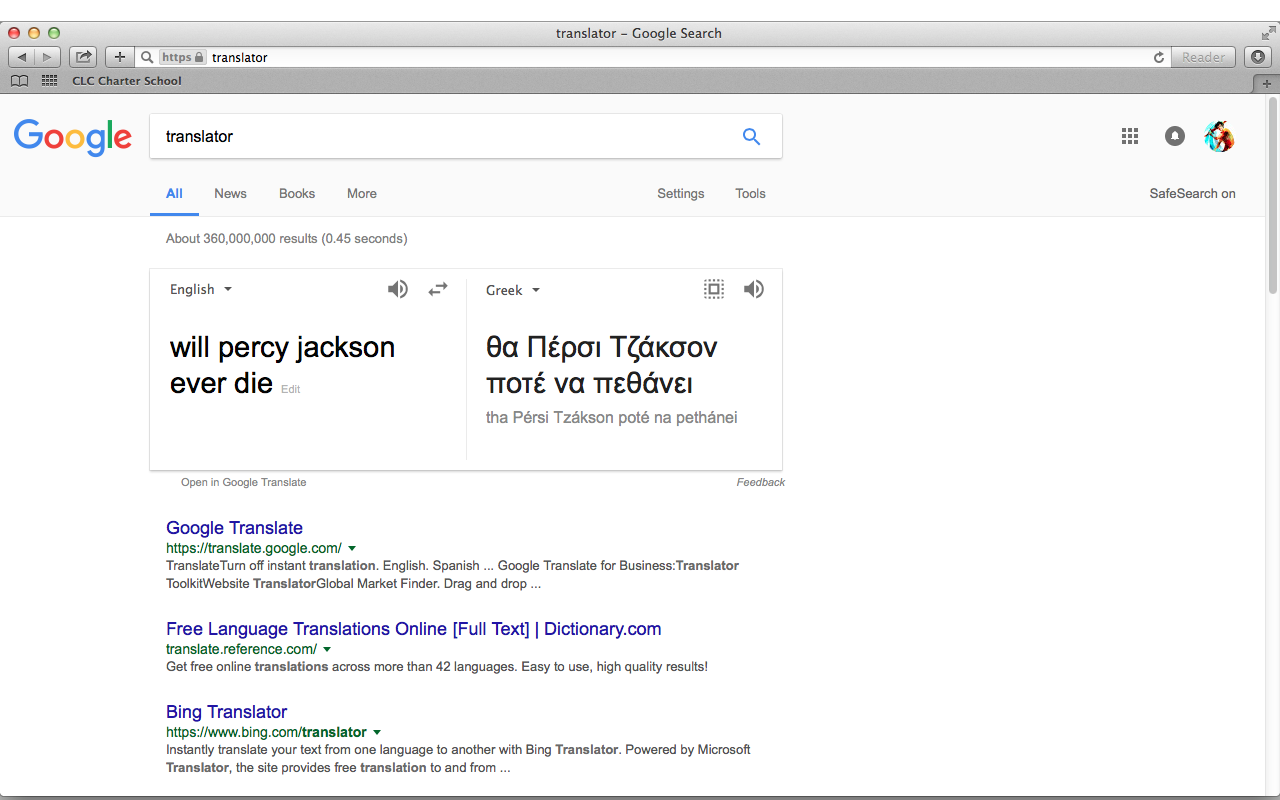The width and height of the screenshot is (1280, 800).
Task: Listen to the English source text
Action: [x=398, y=289]
